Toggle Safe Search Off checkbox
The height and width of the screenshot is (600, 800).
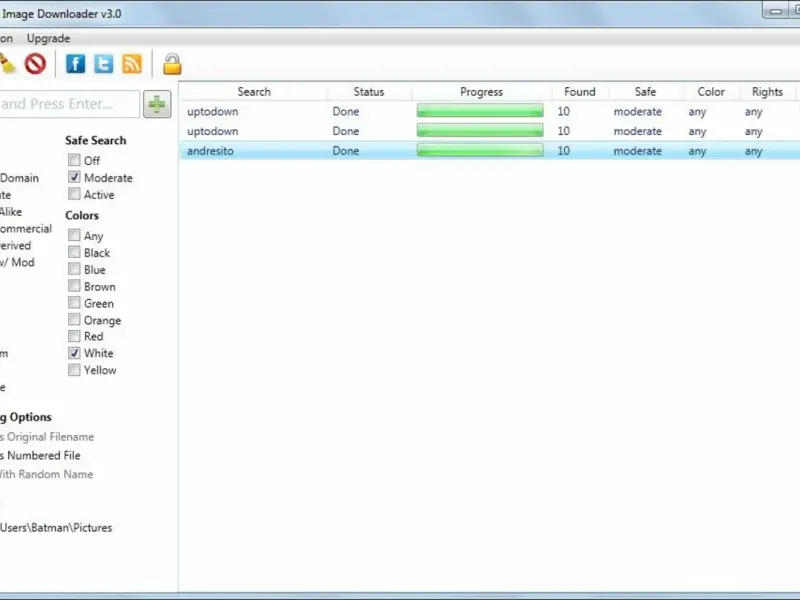click(x=74, y=160)
